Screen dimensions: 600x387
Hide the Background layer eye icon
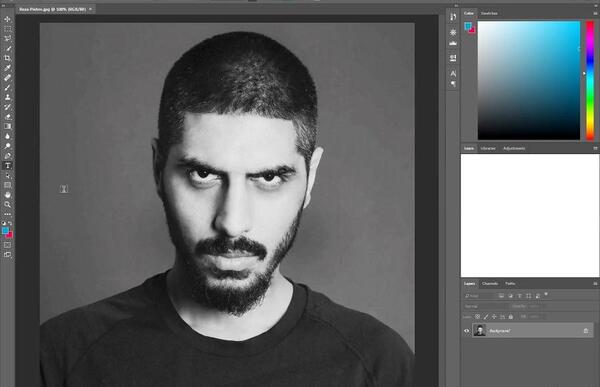pos(466,331)
